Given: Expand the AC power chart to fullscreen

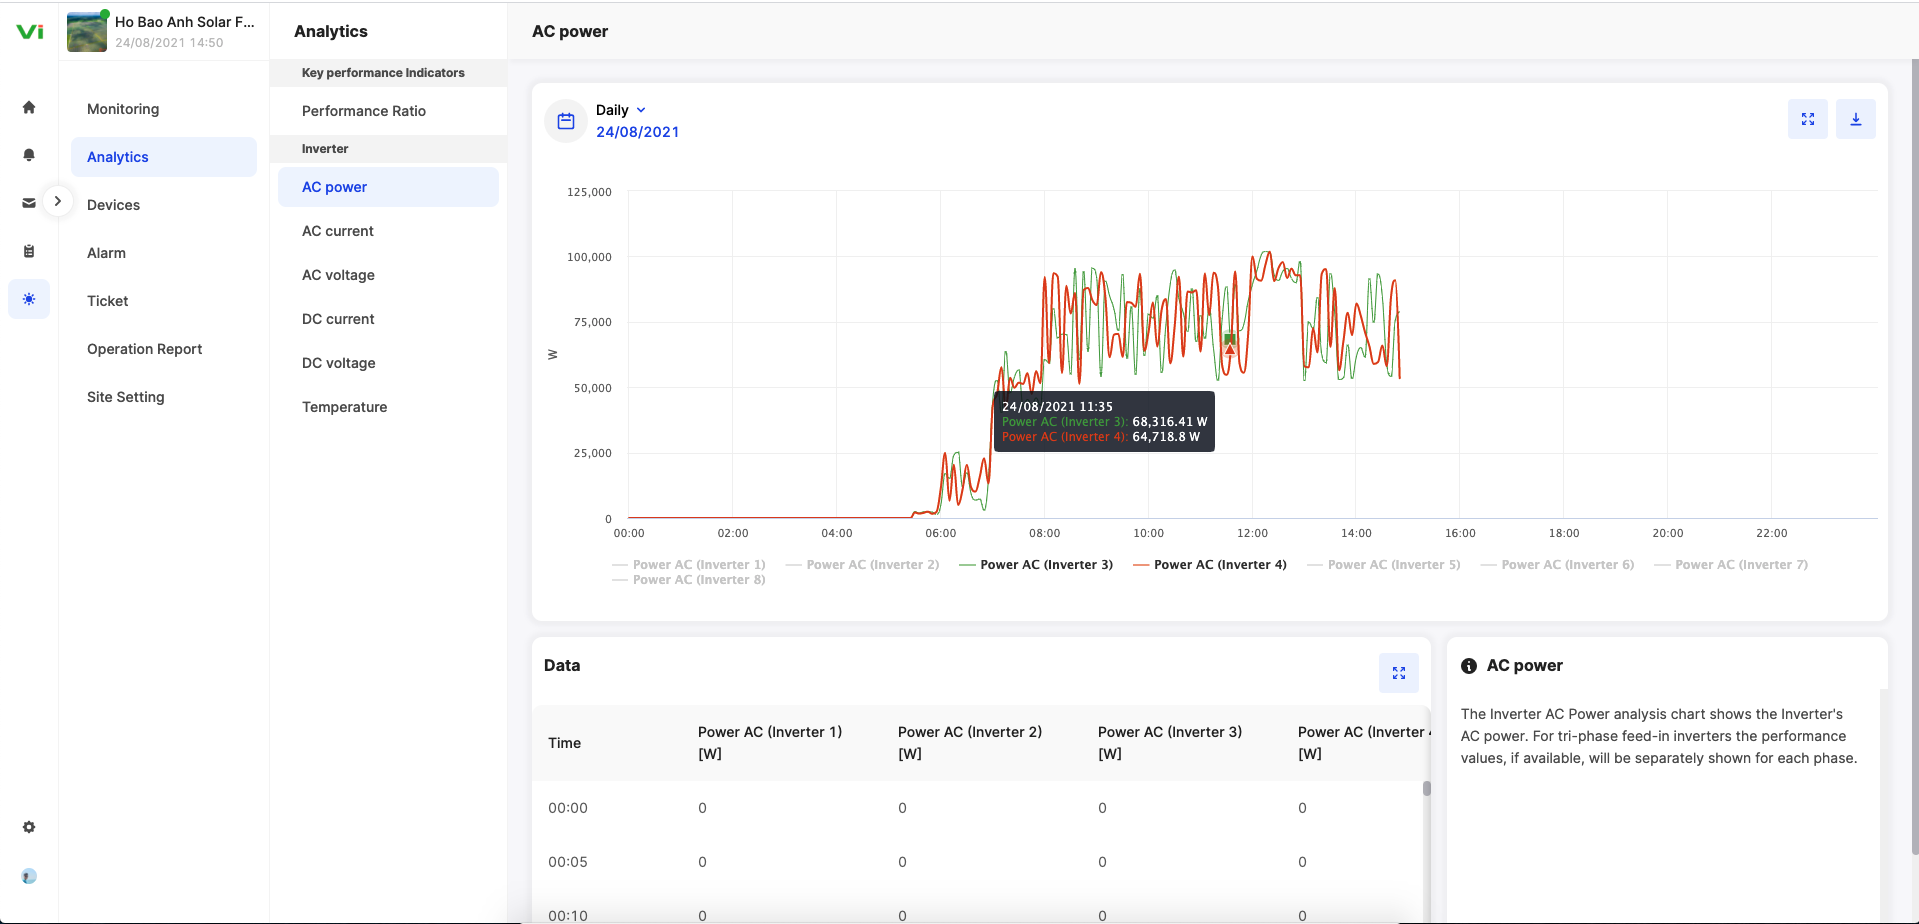Looking at the screenshot, I should pyautogui.click(x=1807, y=119).
